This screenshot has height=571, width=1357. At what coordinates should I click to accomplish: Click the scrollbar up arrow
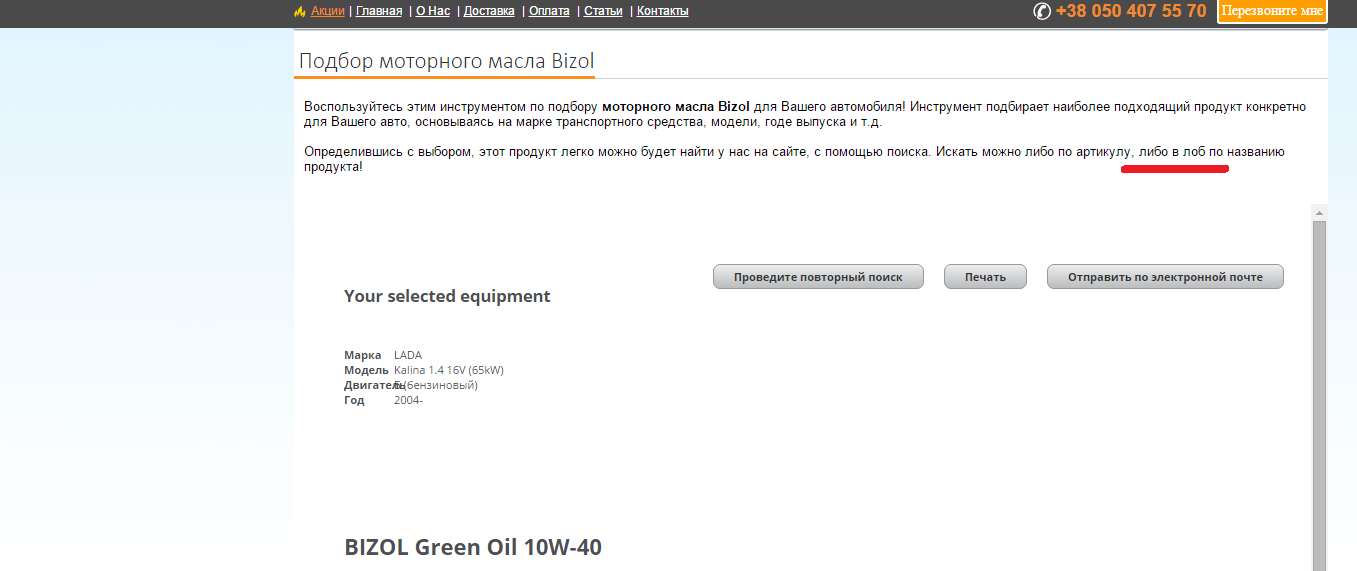tap(1319, 213)
